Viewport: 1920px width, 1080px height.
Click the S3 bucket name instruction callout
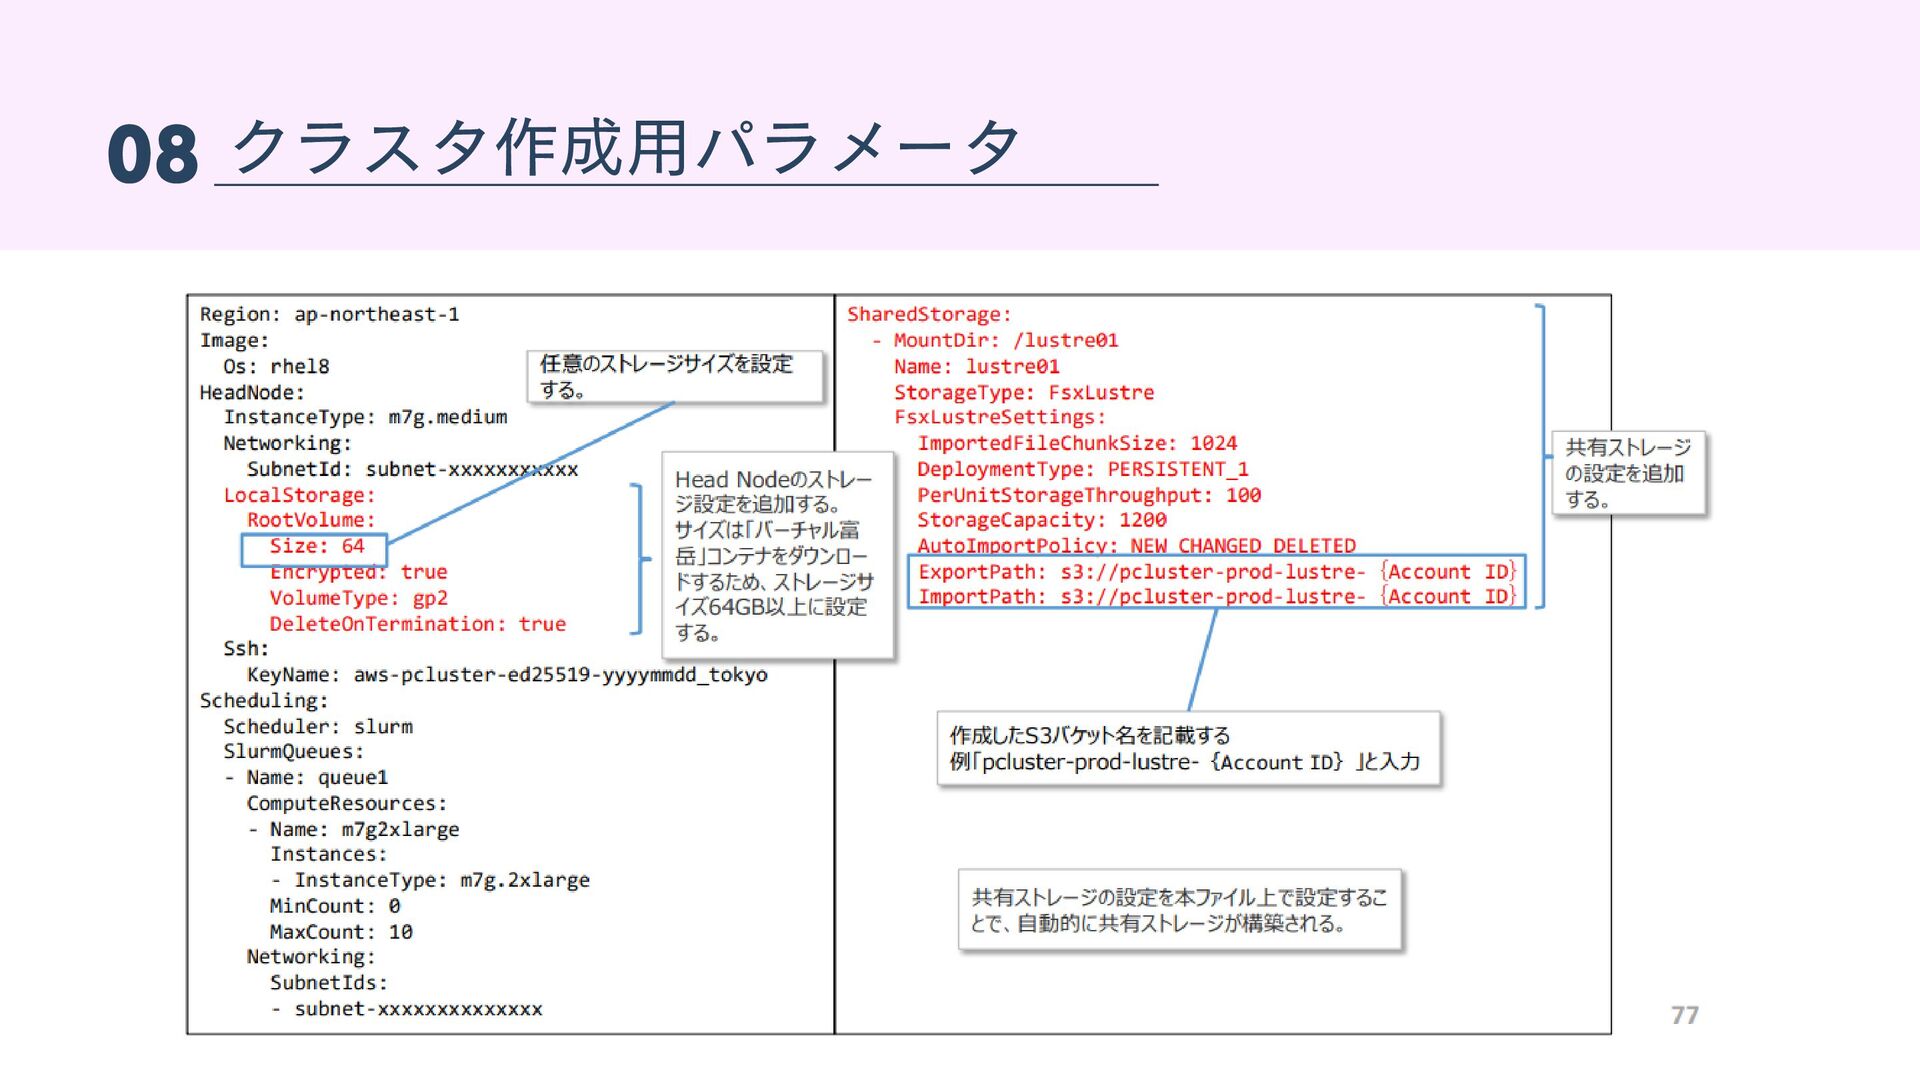tap(1187, 749)
